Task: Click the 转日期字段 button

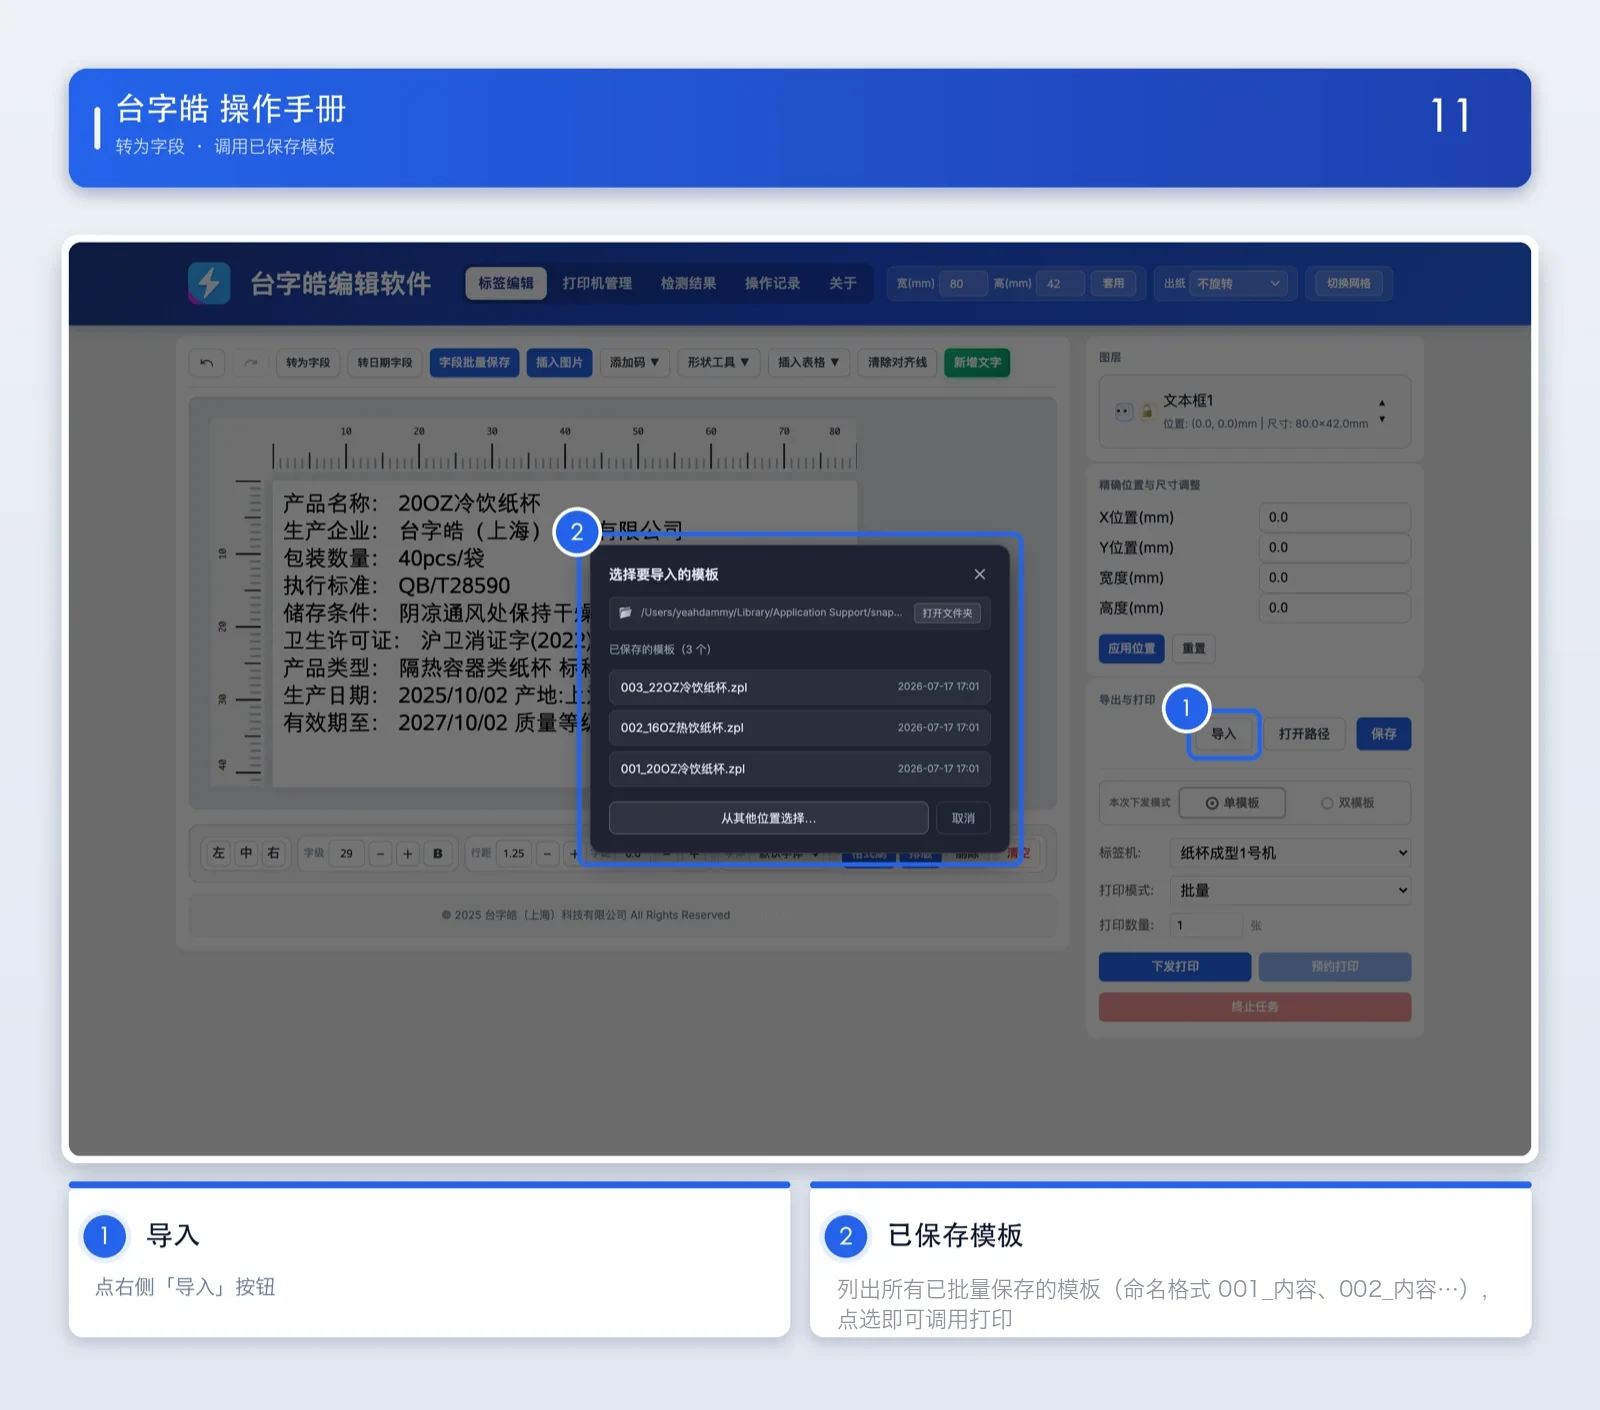Action: coord(385,362)
